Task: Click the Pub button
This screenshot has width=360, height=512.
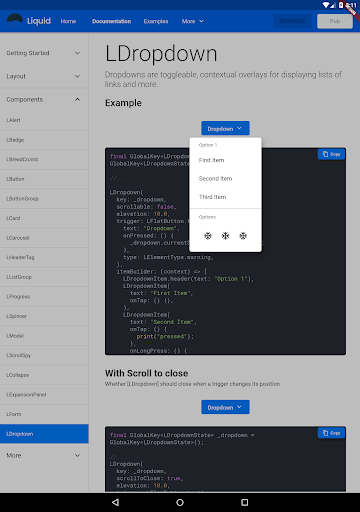Action: pos(335,21)
